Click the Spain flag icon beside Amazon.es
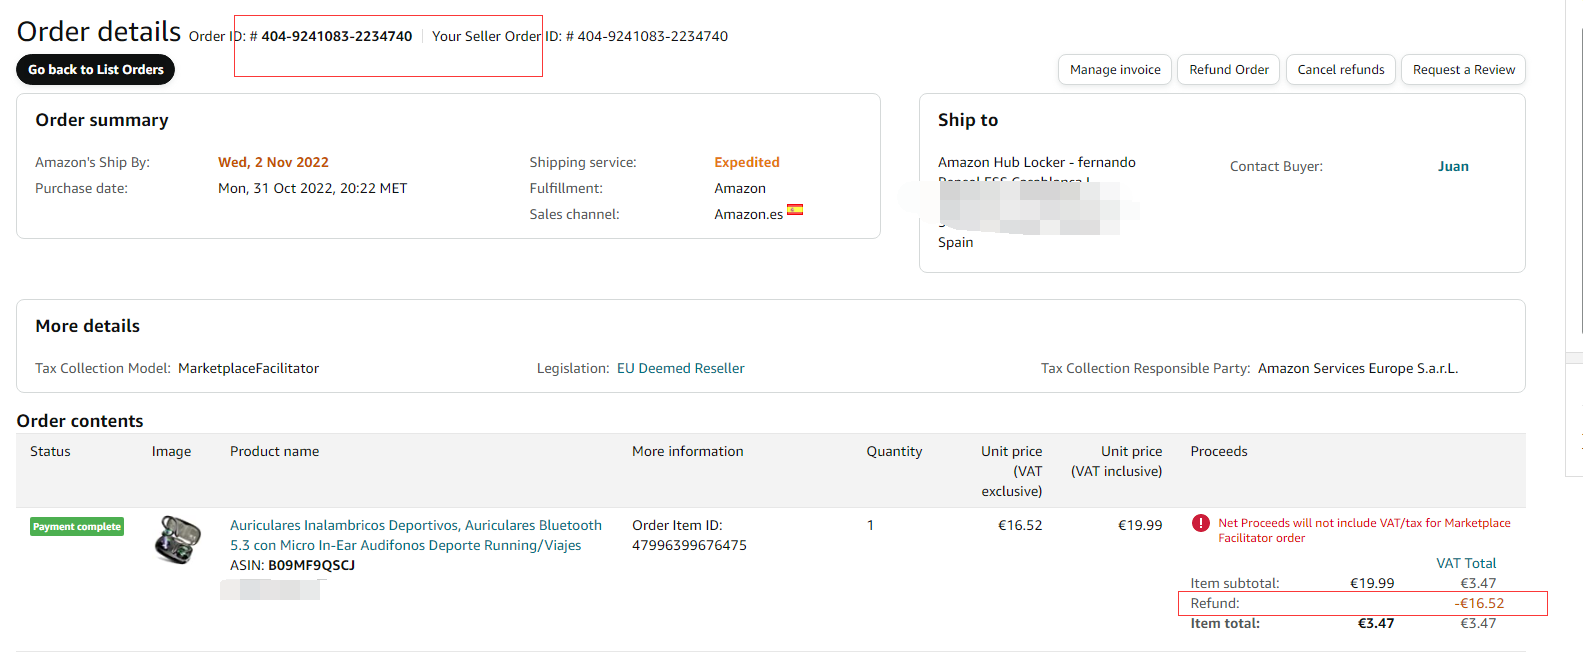The width and height of the screenshot is (1583, 671). (795, 210)
